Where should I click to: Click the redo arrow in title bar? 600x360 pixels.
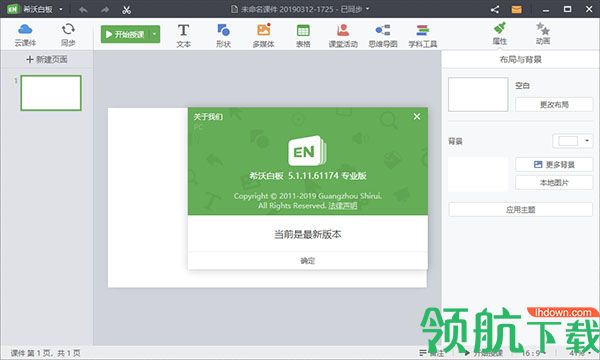[105, 10]
